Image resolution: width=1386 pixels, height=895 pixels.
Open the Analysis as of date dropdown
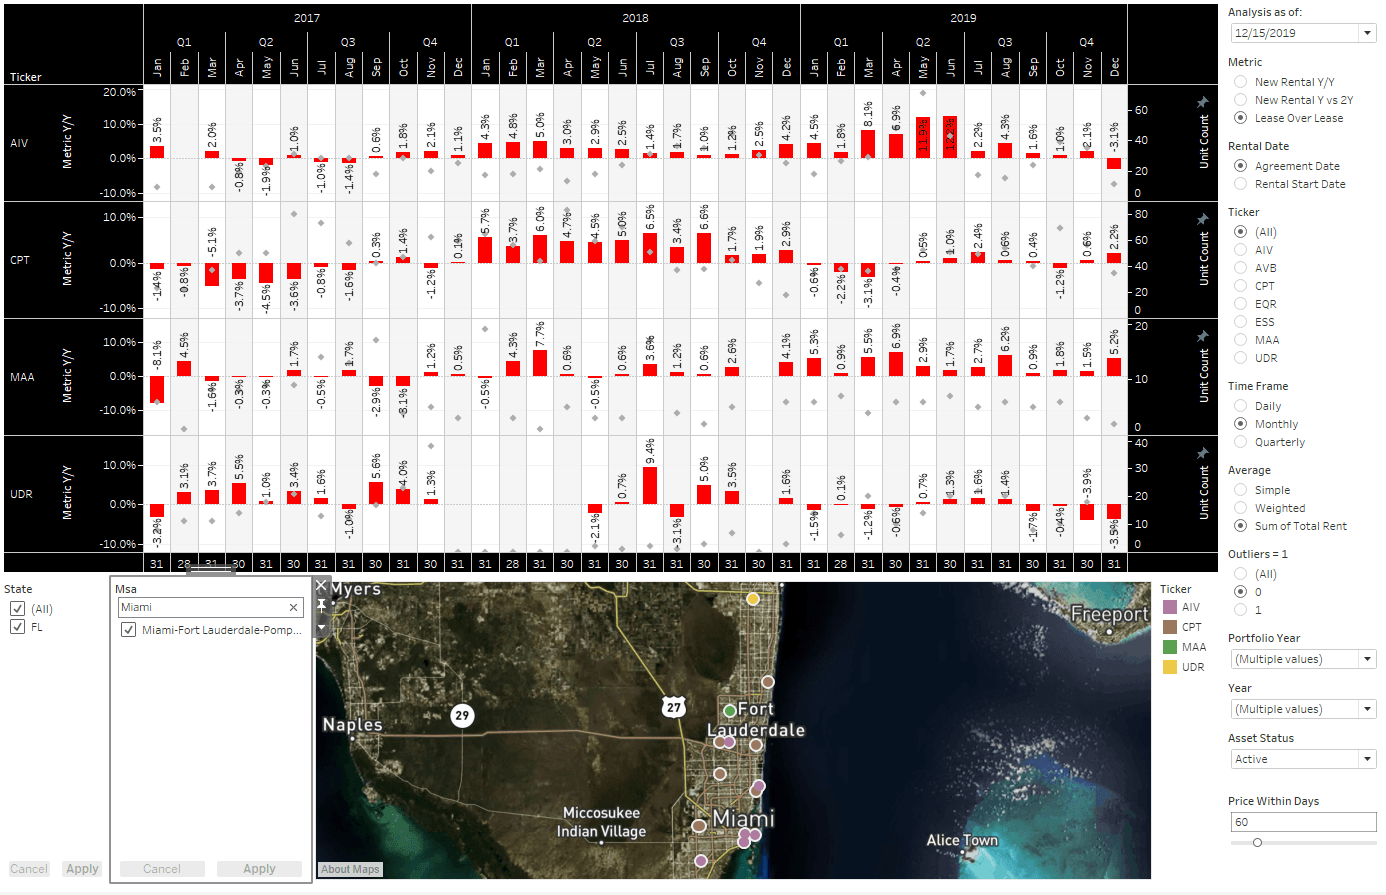point(1367,33)
